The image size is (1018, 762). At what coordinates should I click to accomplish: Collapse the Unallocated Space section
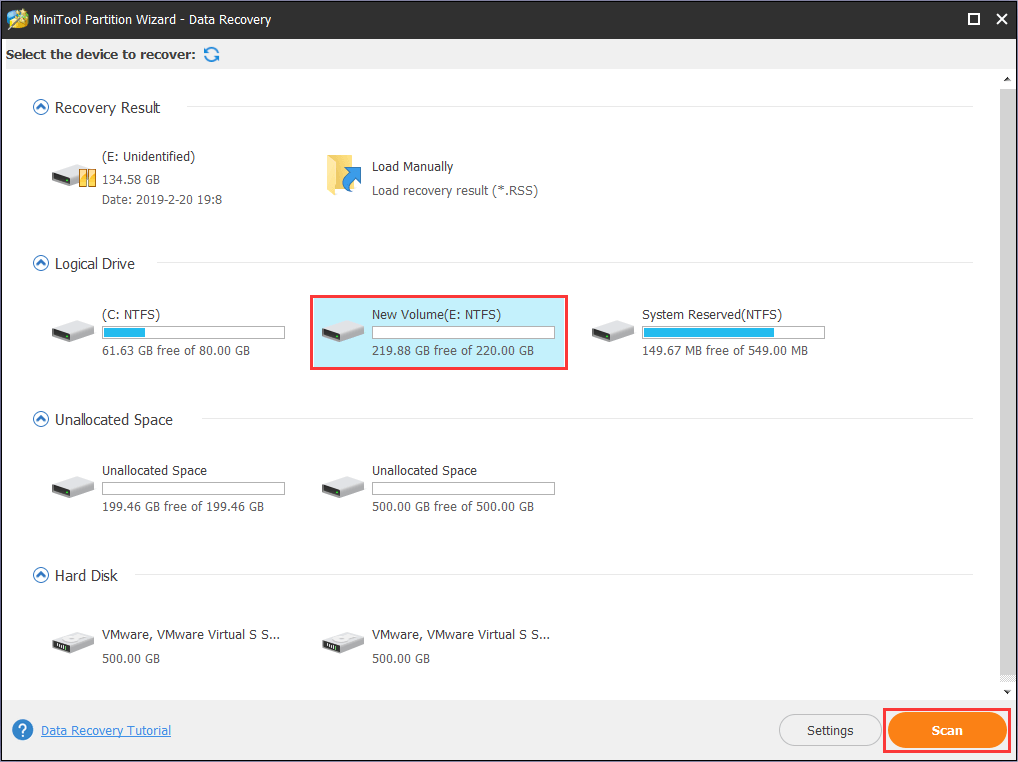40,419
